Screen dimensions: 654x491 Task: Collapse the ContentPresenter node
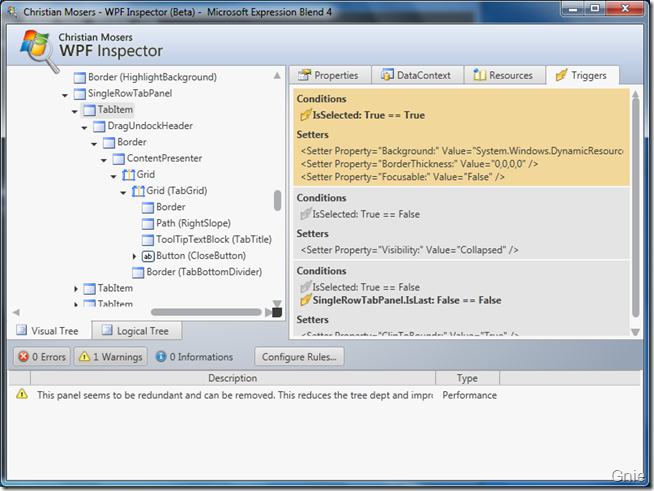click(103, 160)
